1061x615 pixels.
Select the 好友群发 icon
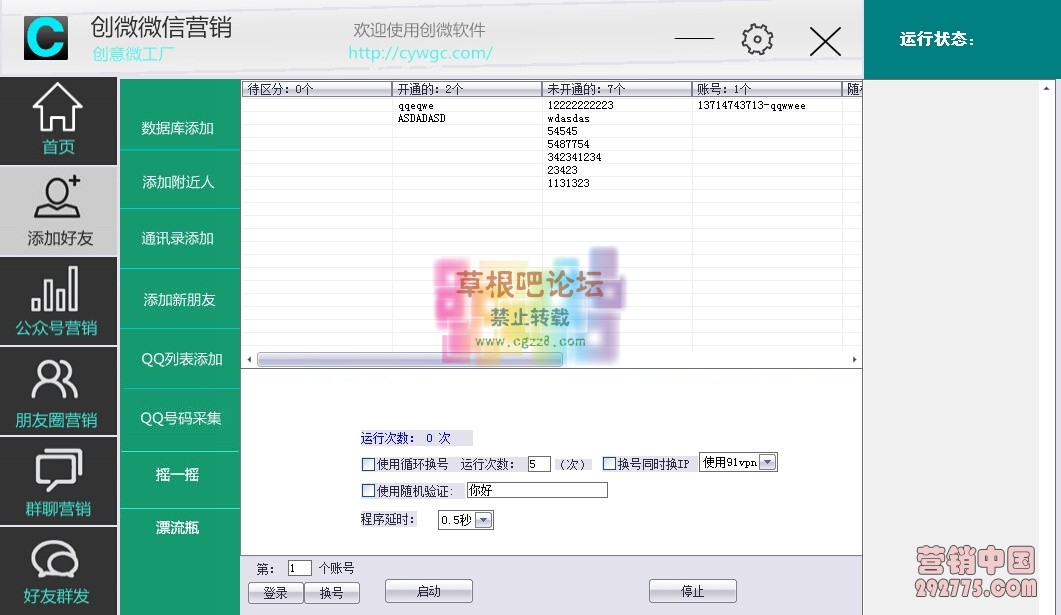(x=58, y=570)
